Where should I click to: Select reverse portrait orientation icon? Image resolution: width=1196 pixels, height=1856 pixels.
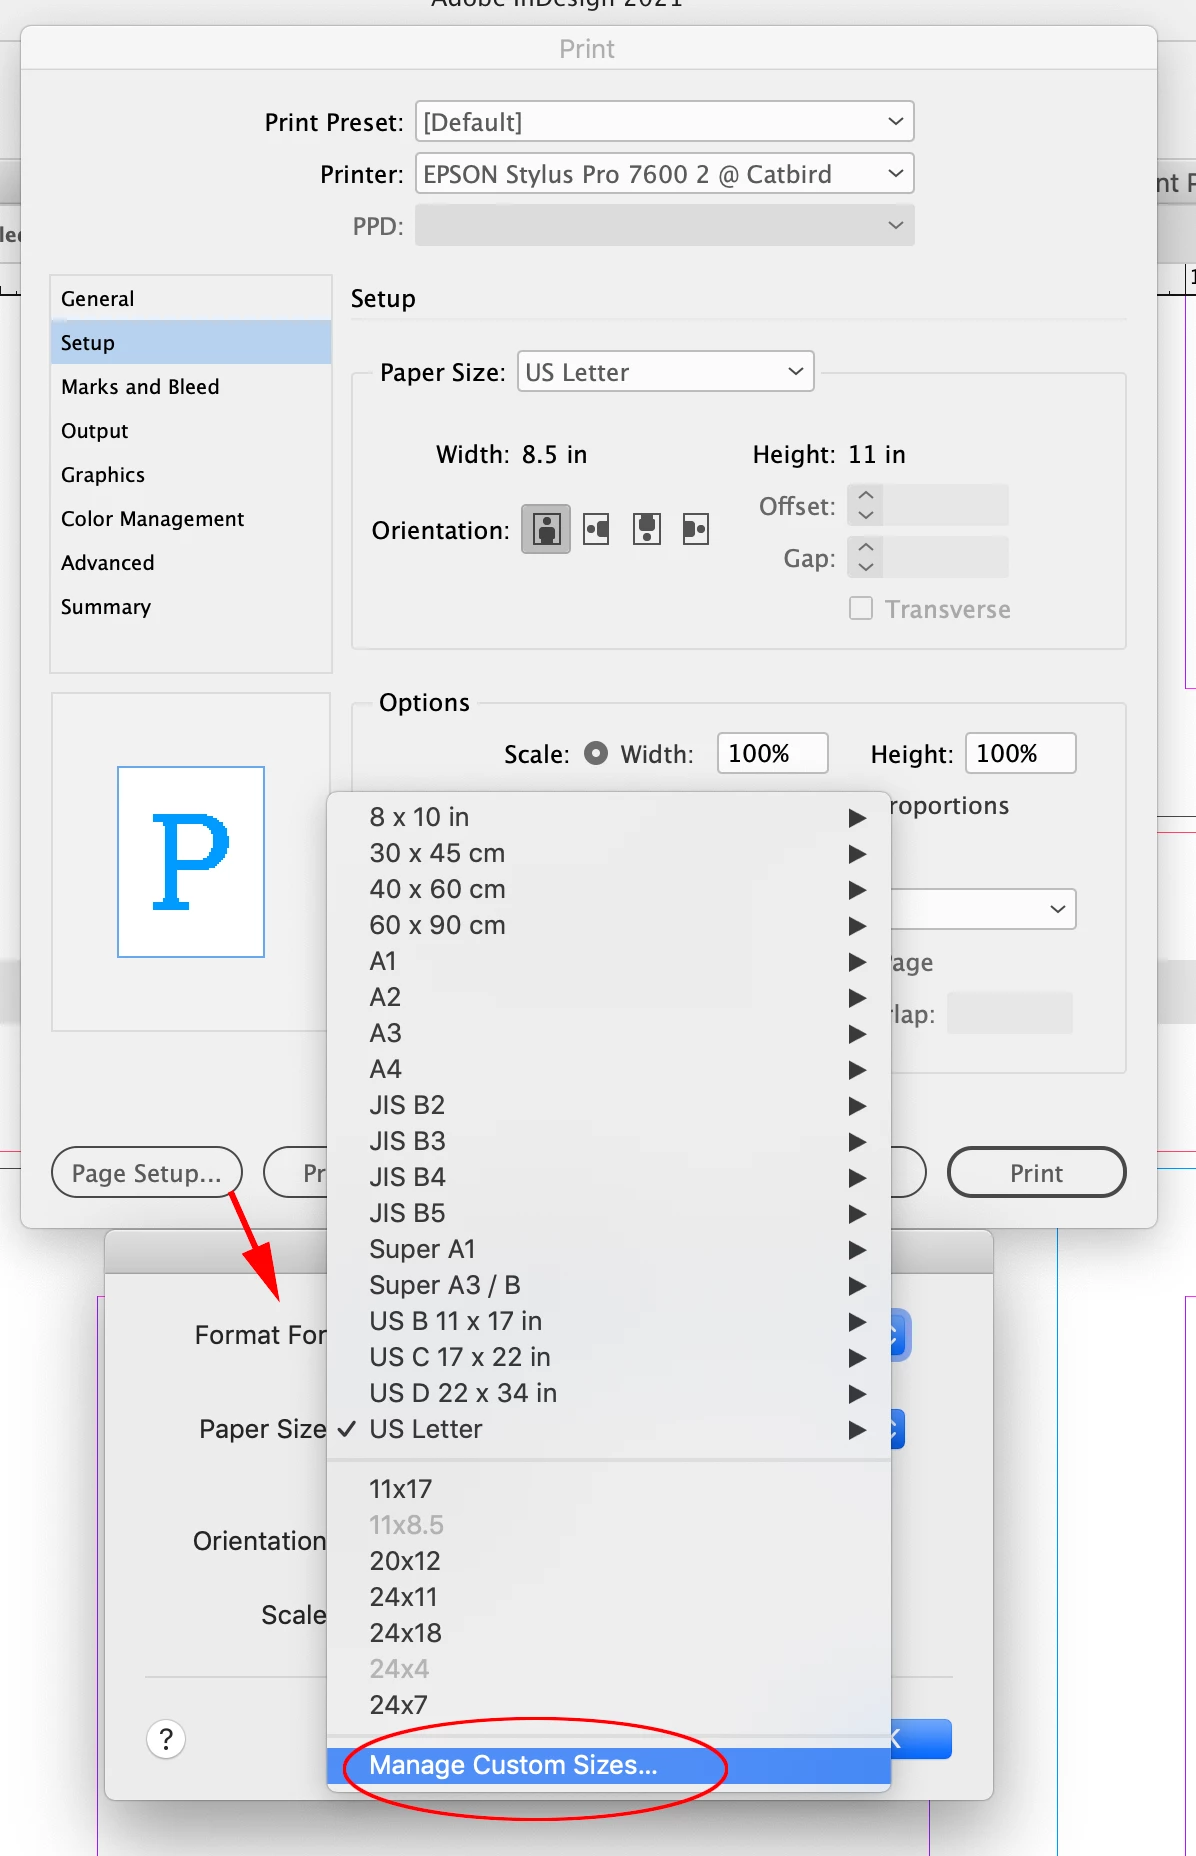click(x=647, y=529)
